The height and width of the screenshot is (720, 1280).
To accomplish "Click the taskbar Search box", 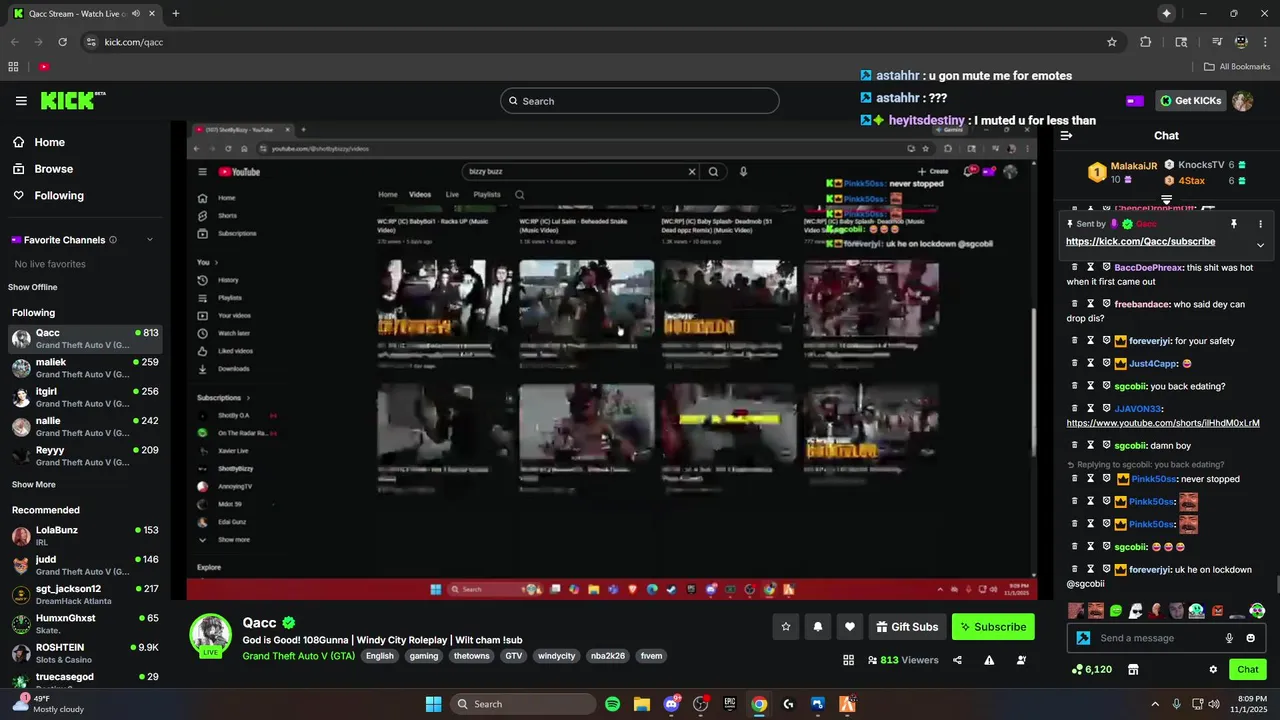I will (x=523, y=704).
